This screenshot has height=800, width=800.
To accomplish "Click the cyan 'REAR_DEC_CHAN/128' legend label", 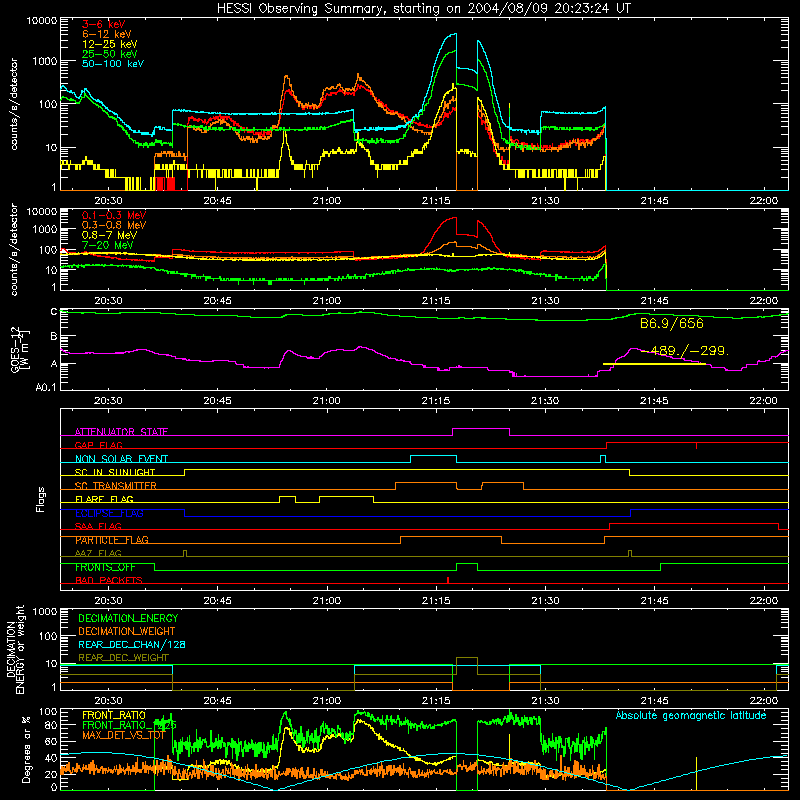I will pos(132,644).
